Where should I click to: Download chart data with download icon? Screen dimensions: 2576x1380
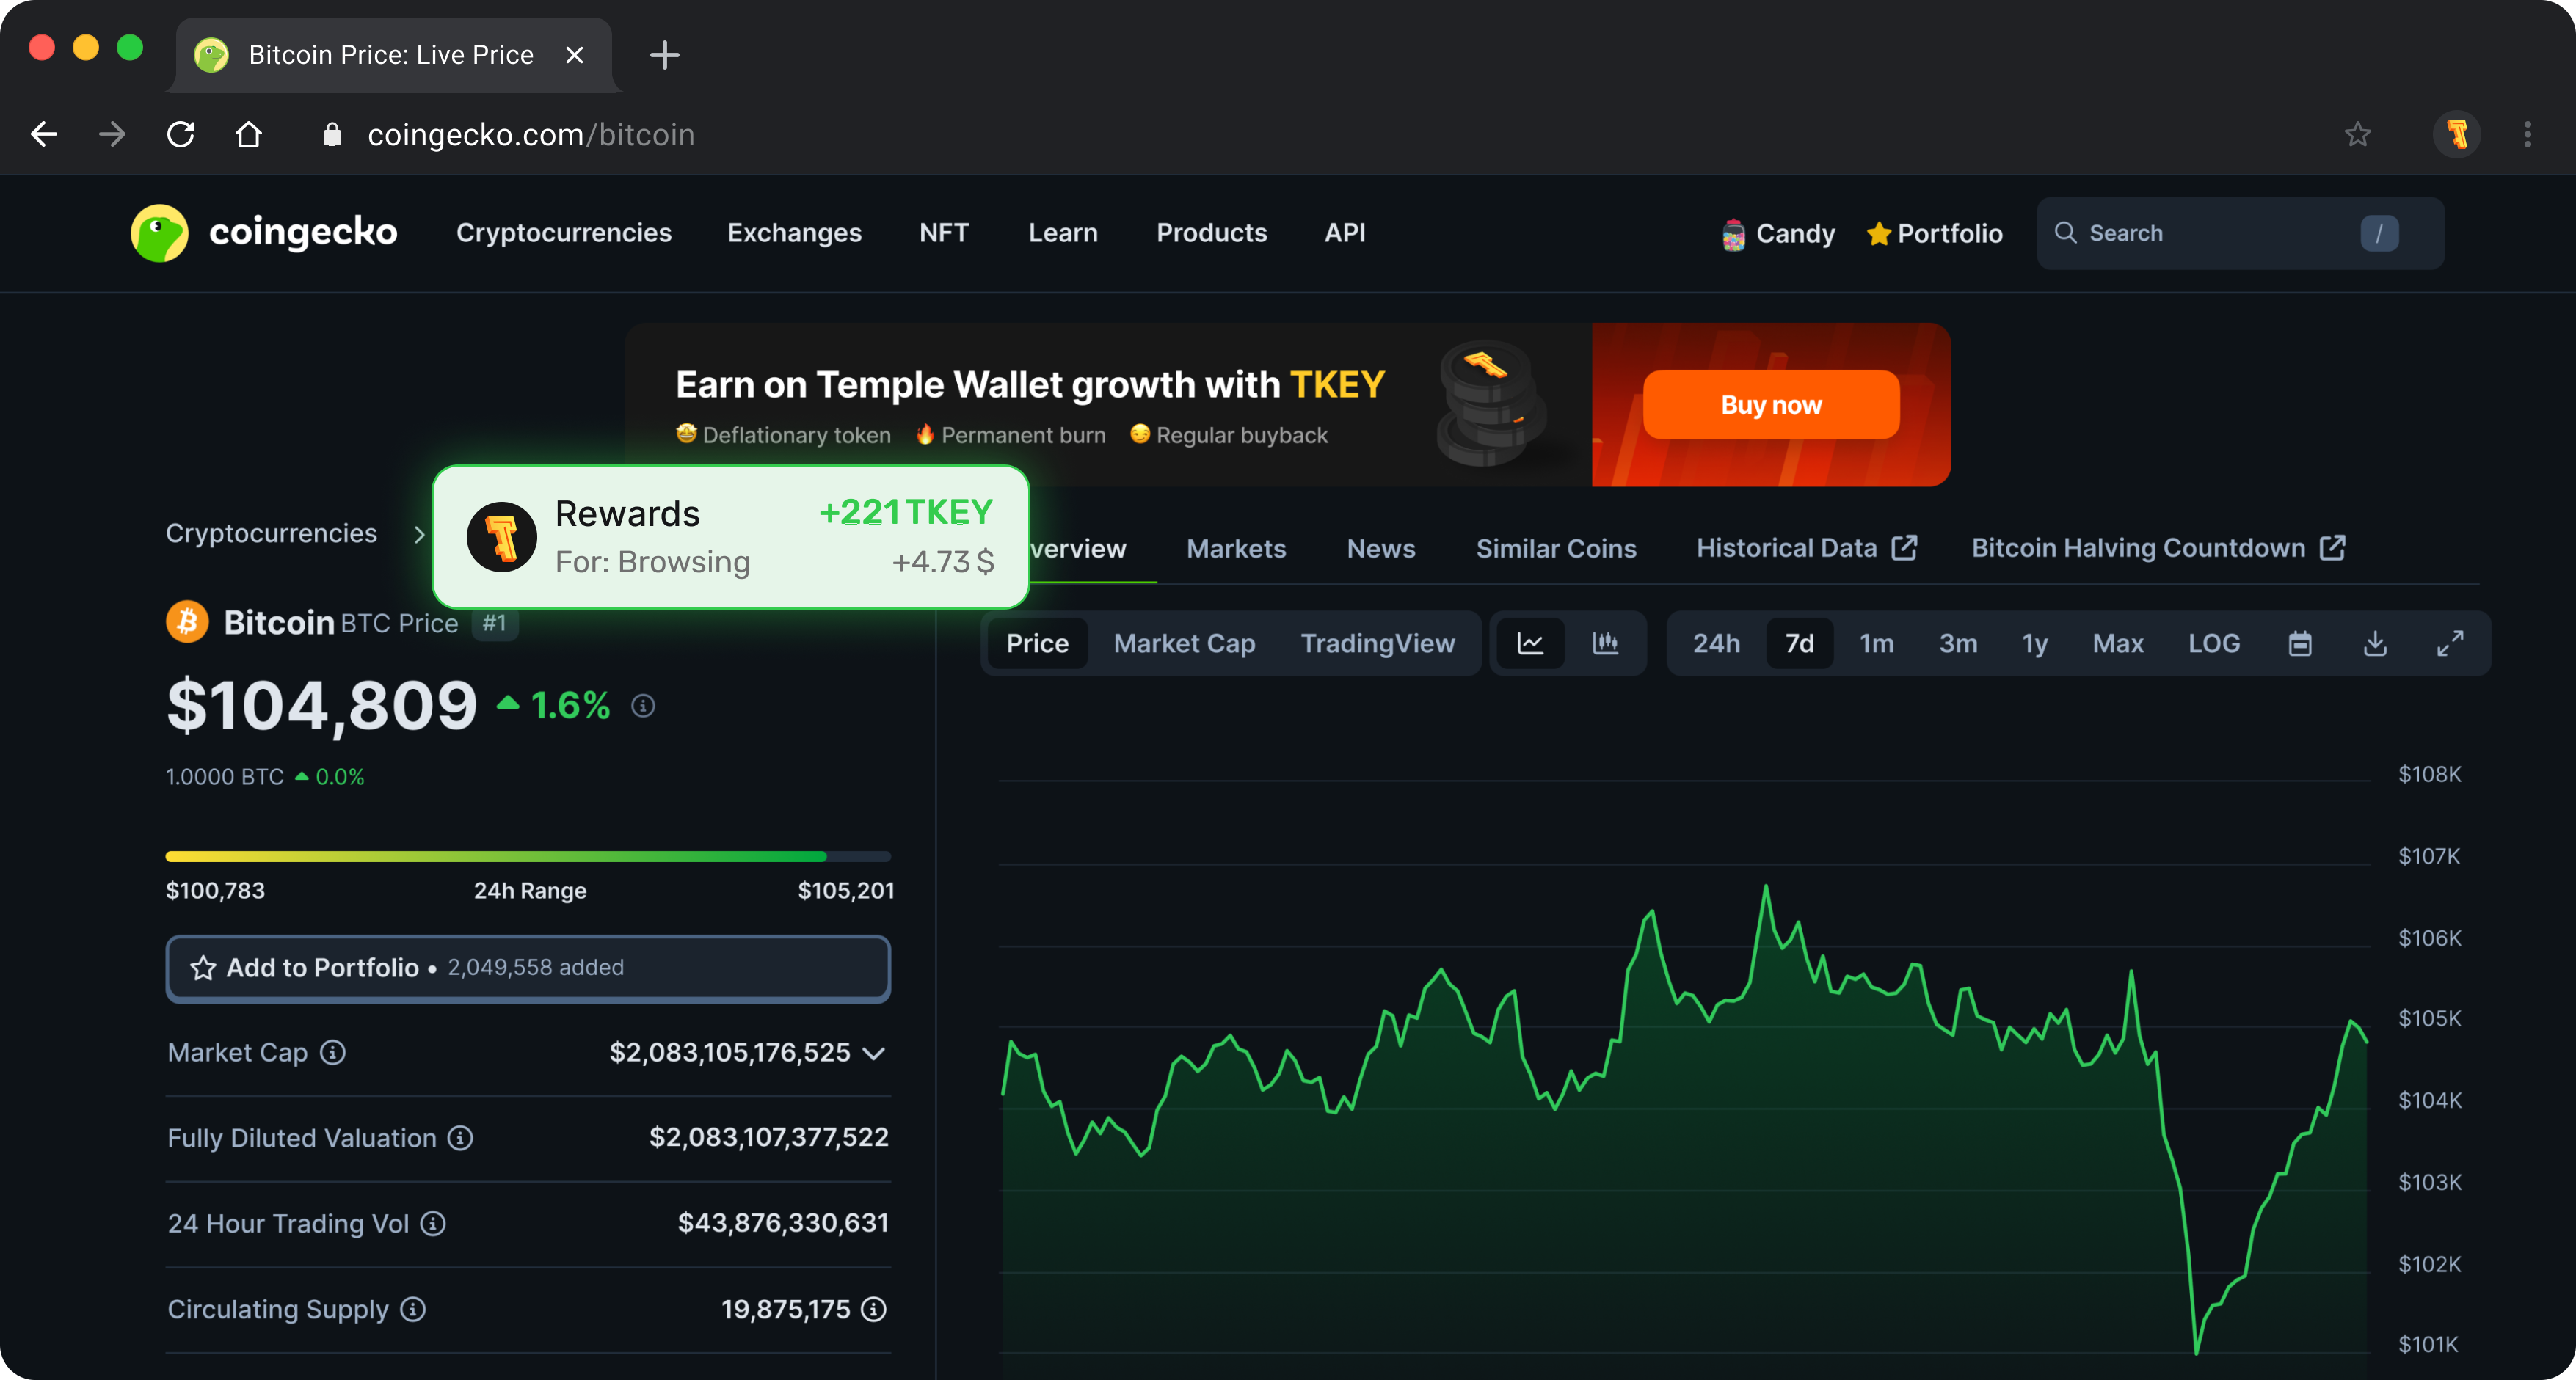tap(2375, 643)
